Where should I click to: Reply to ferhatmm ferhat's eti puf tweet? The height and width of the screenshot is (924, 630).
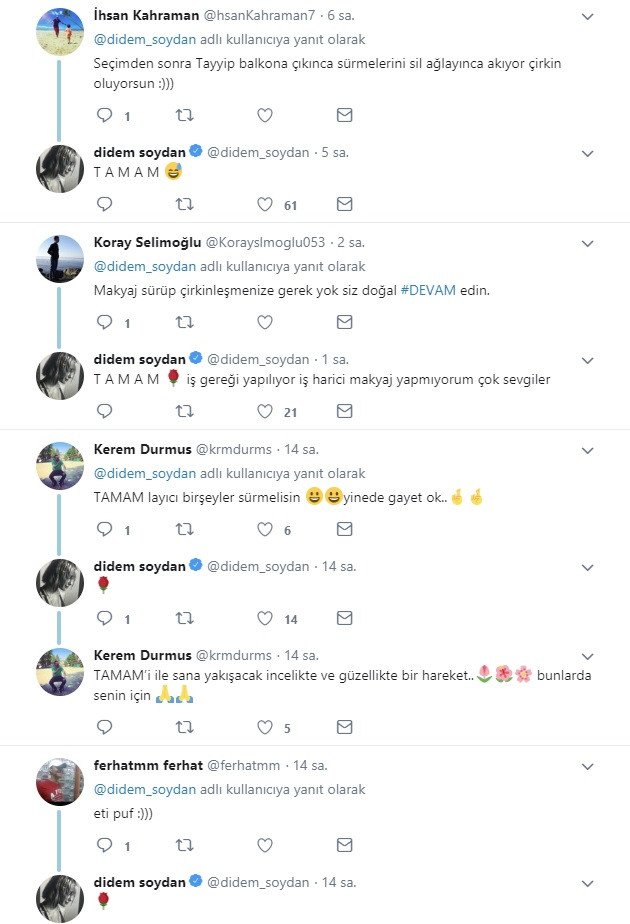(x=105, y=846)
